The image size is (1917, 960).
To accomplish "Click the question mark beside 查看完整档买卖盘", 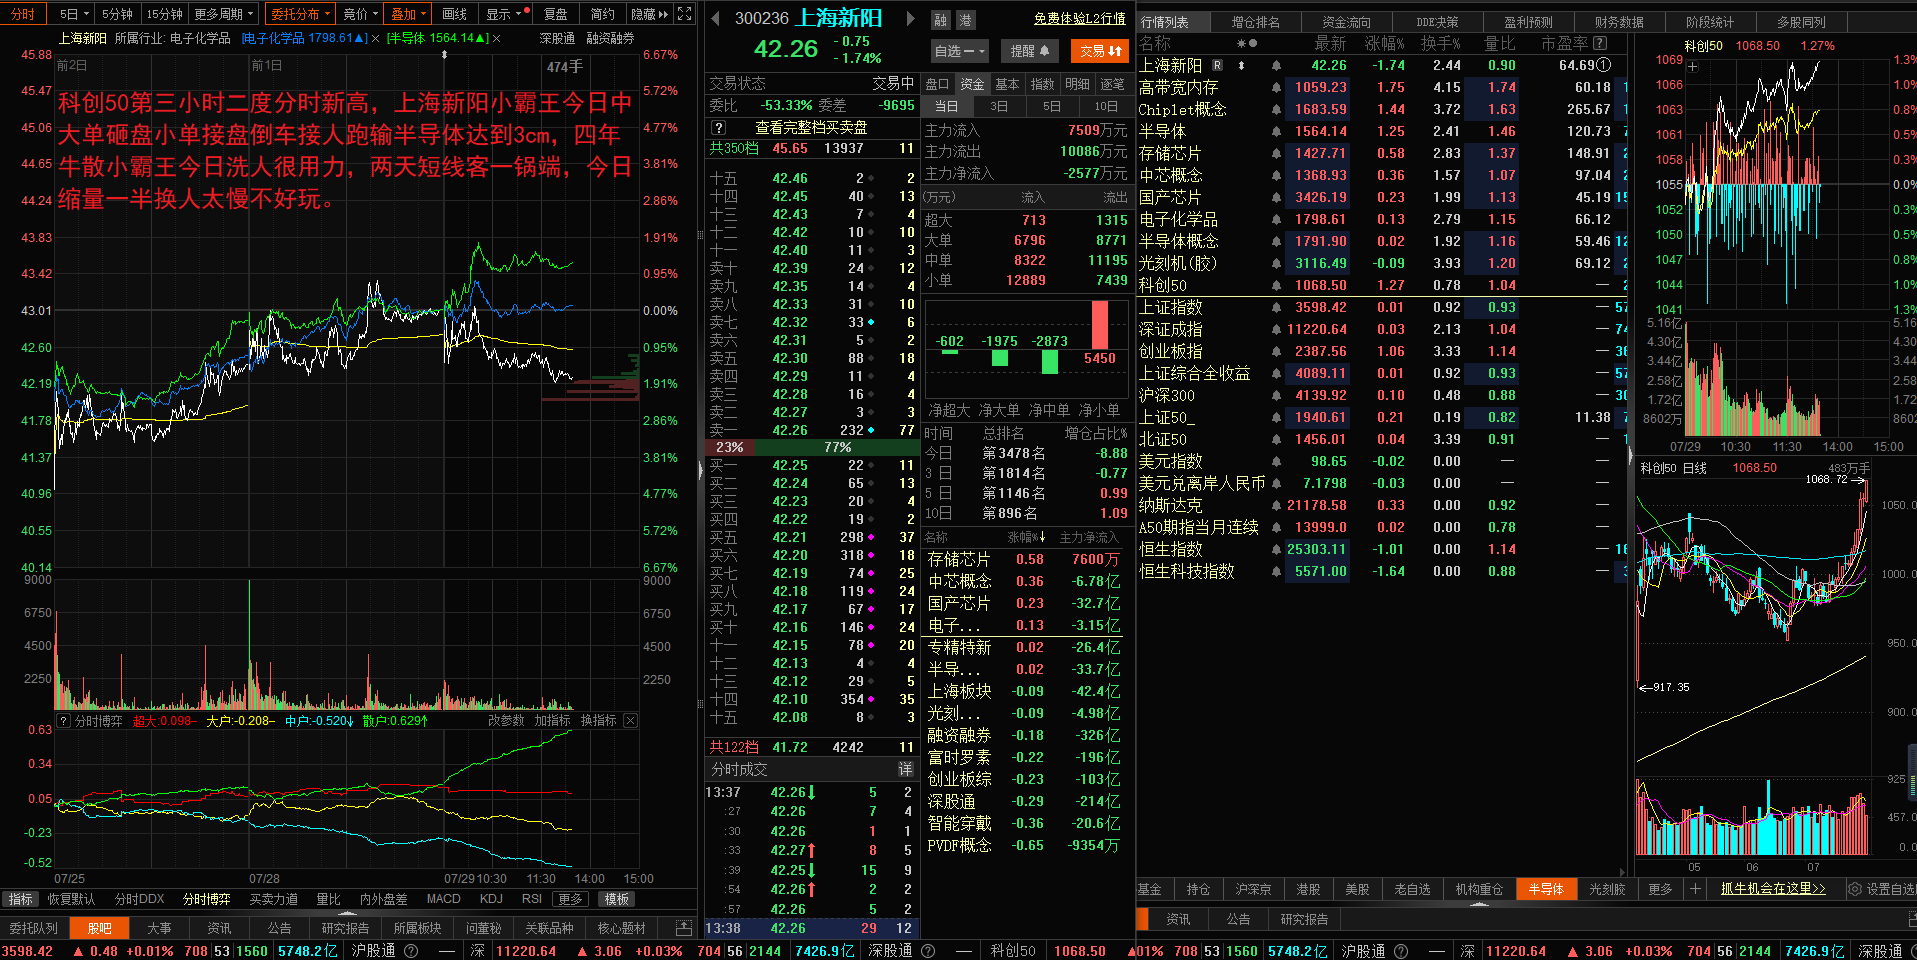I will coord(718,128).
